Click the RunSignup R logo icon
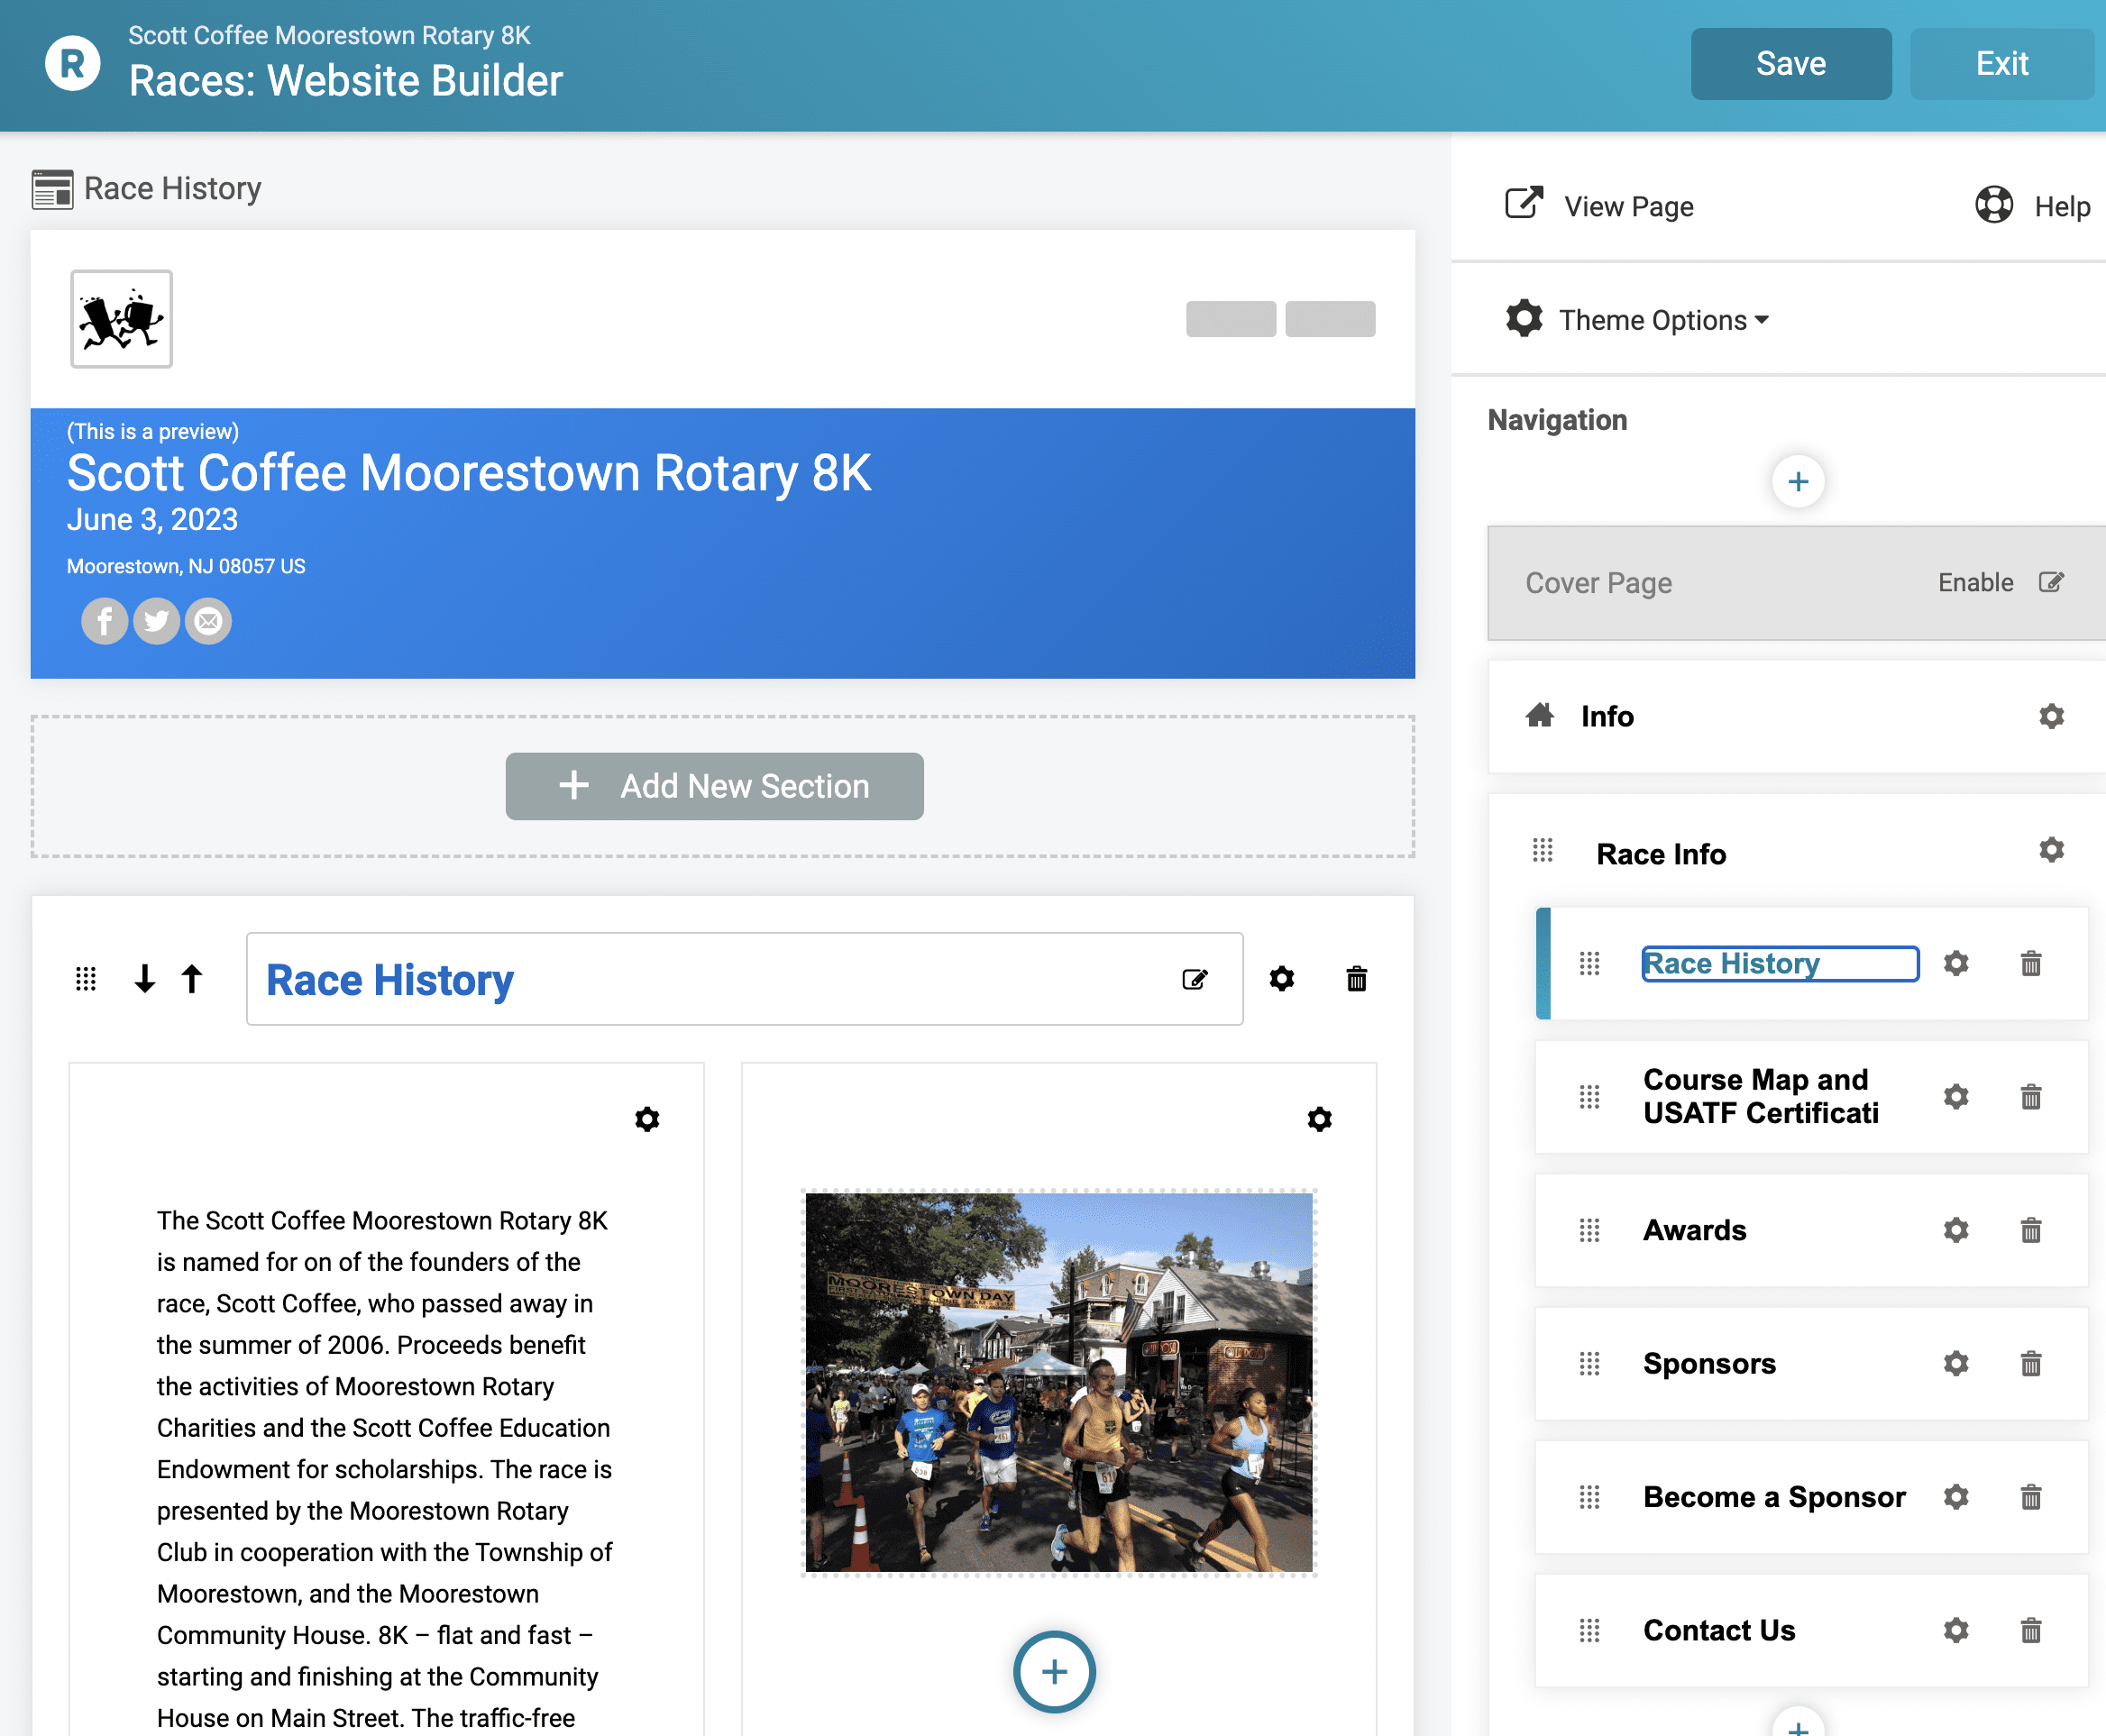 (x=73, y=63)
